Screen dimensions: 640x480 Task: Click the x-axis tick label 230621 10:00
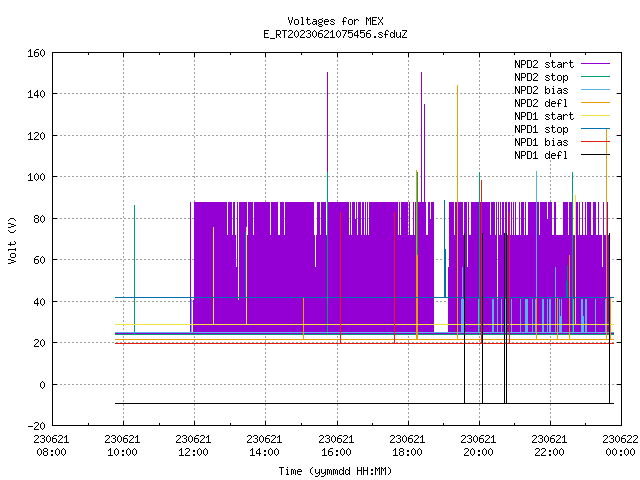122,446
